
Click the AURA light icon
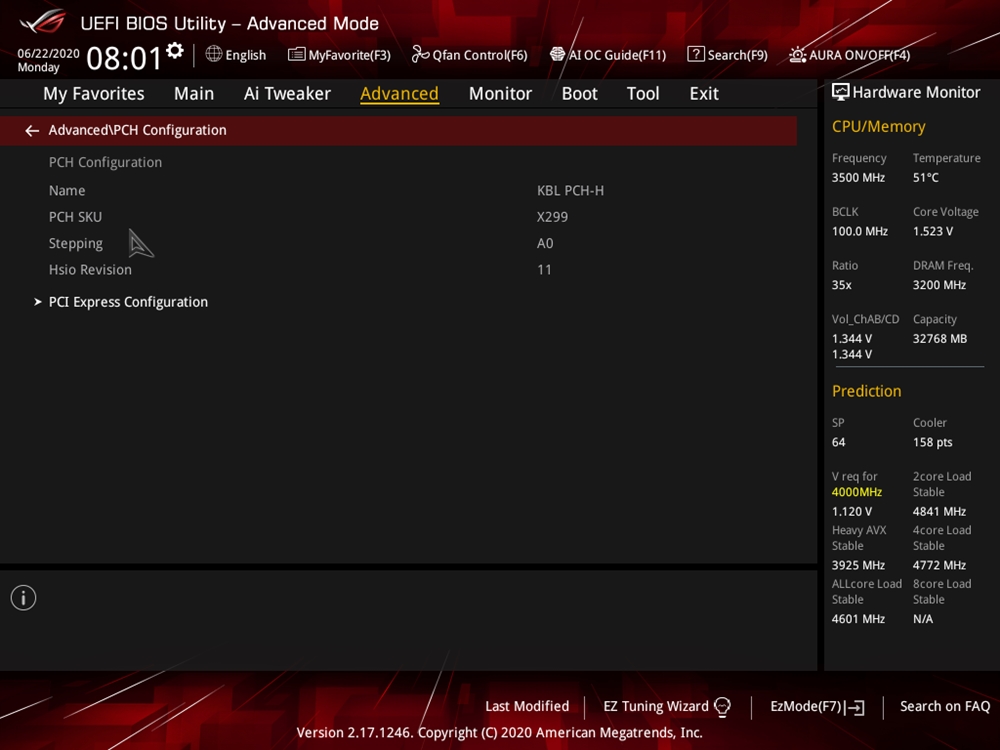pyautogui.click(x=798, y=55)
